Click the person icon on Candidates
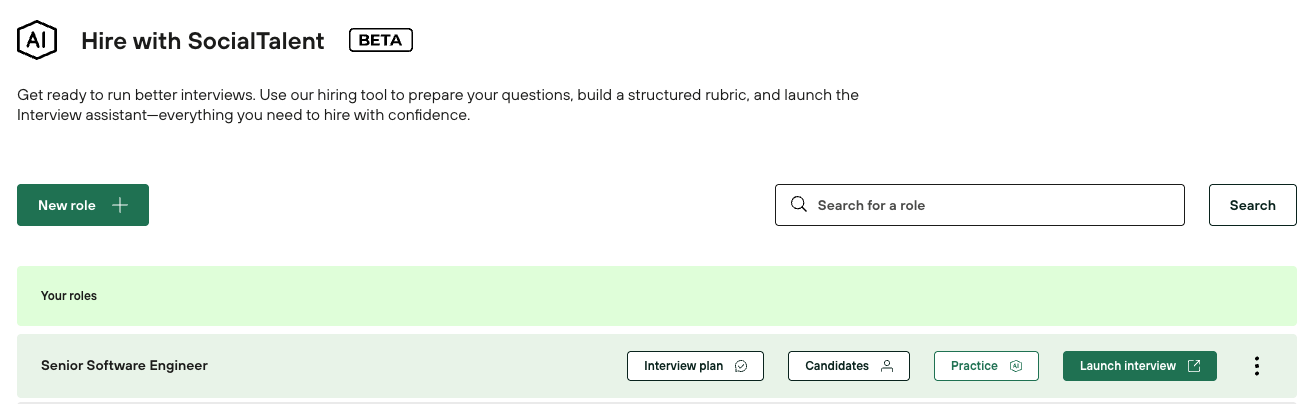Image resolution: width=1315 pixels, height=404 pixels. coord(886,366)
